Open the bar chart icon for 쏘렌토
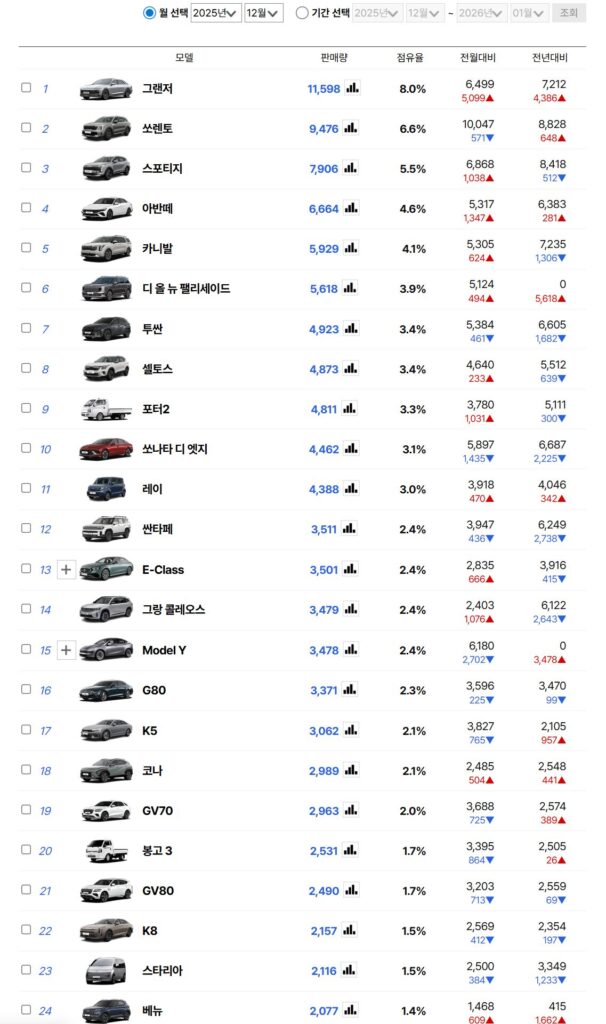The image size is (606, 1024). pyautogui.click(x=350, y=128)
